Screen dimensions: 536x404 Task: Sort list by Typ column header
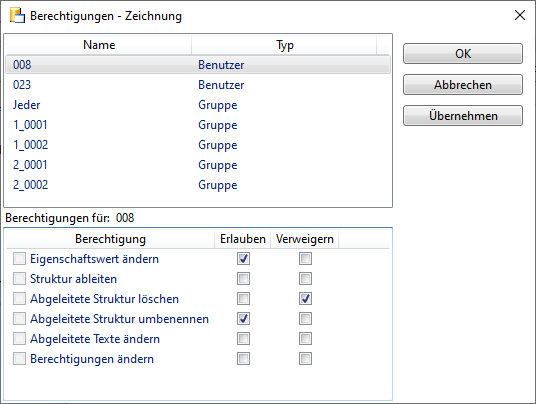[x=284, y=45]
